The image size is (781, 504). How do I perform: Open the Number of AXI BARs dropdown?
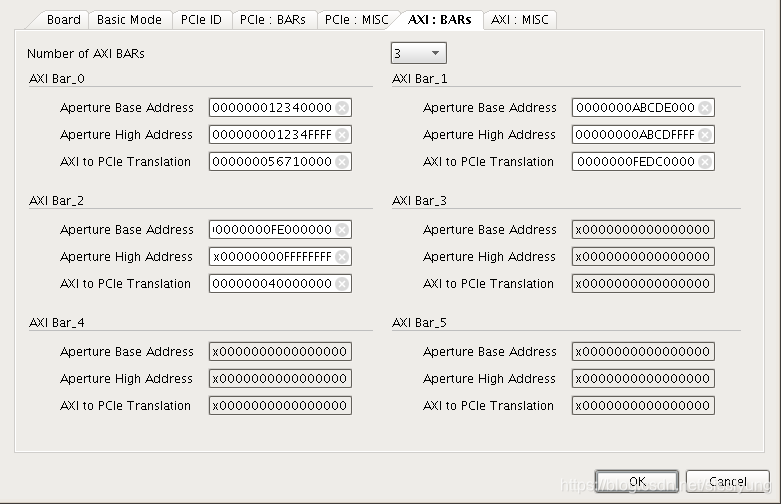[418, 53]
